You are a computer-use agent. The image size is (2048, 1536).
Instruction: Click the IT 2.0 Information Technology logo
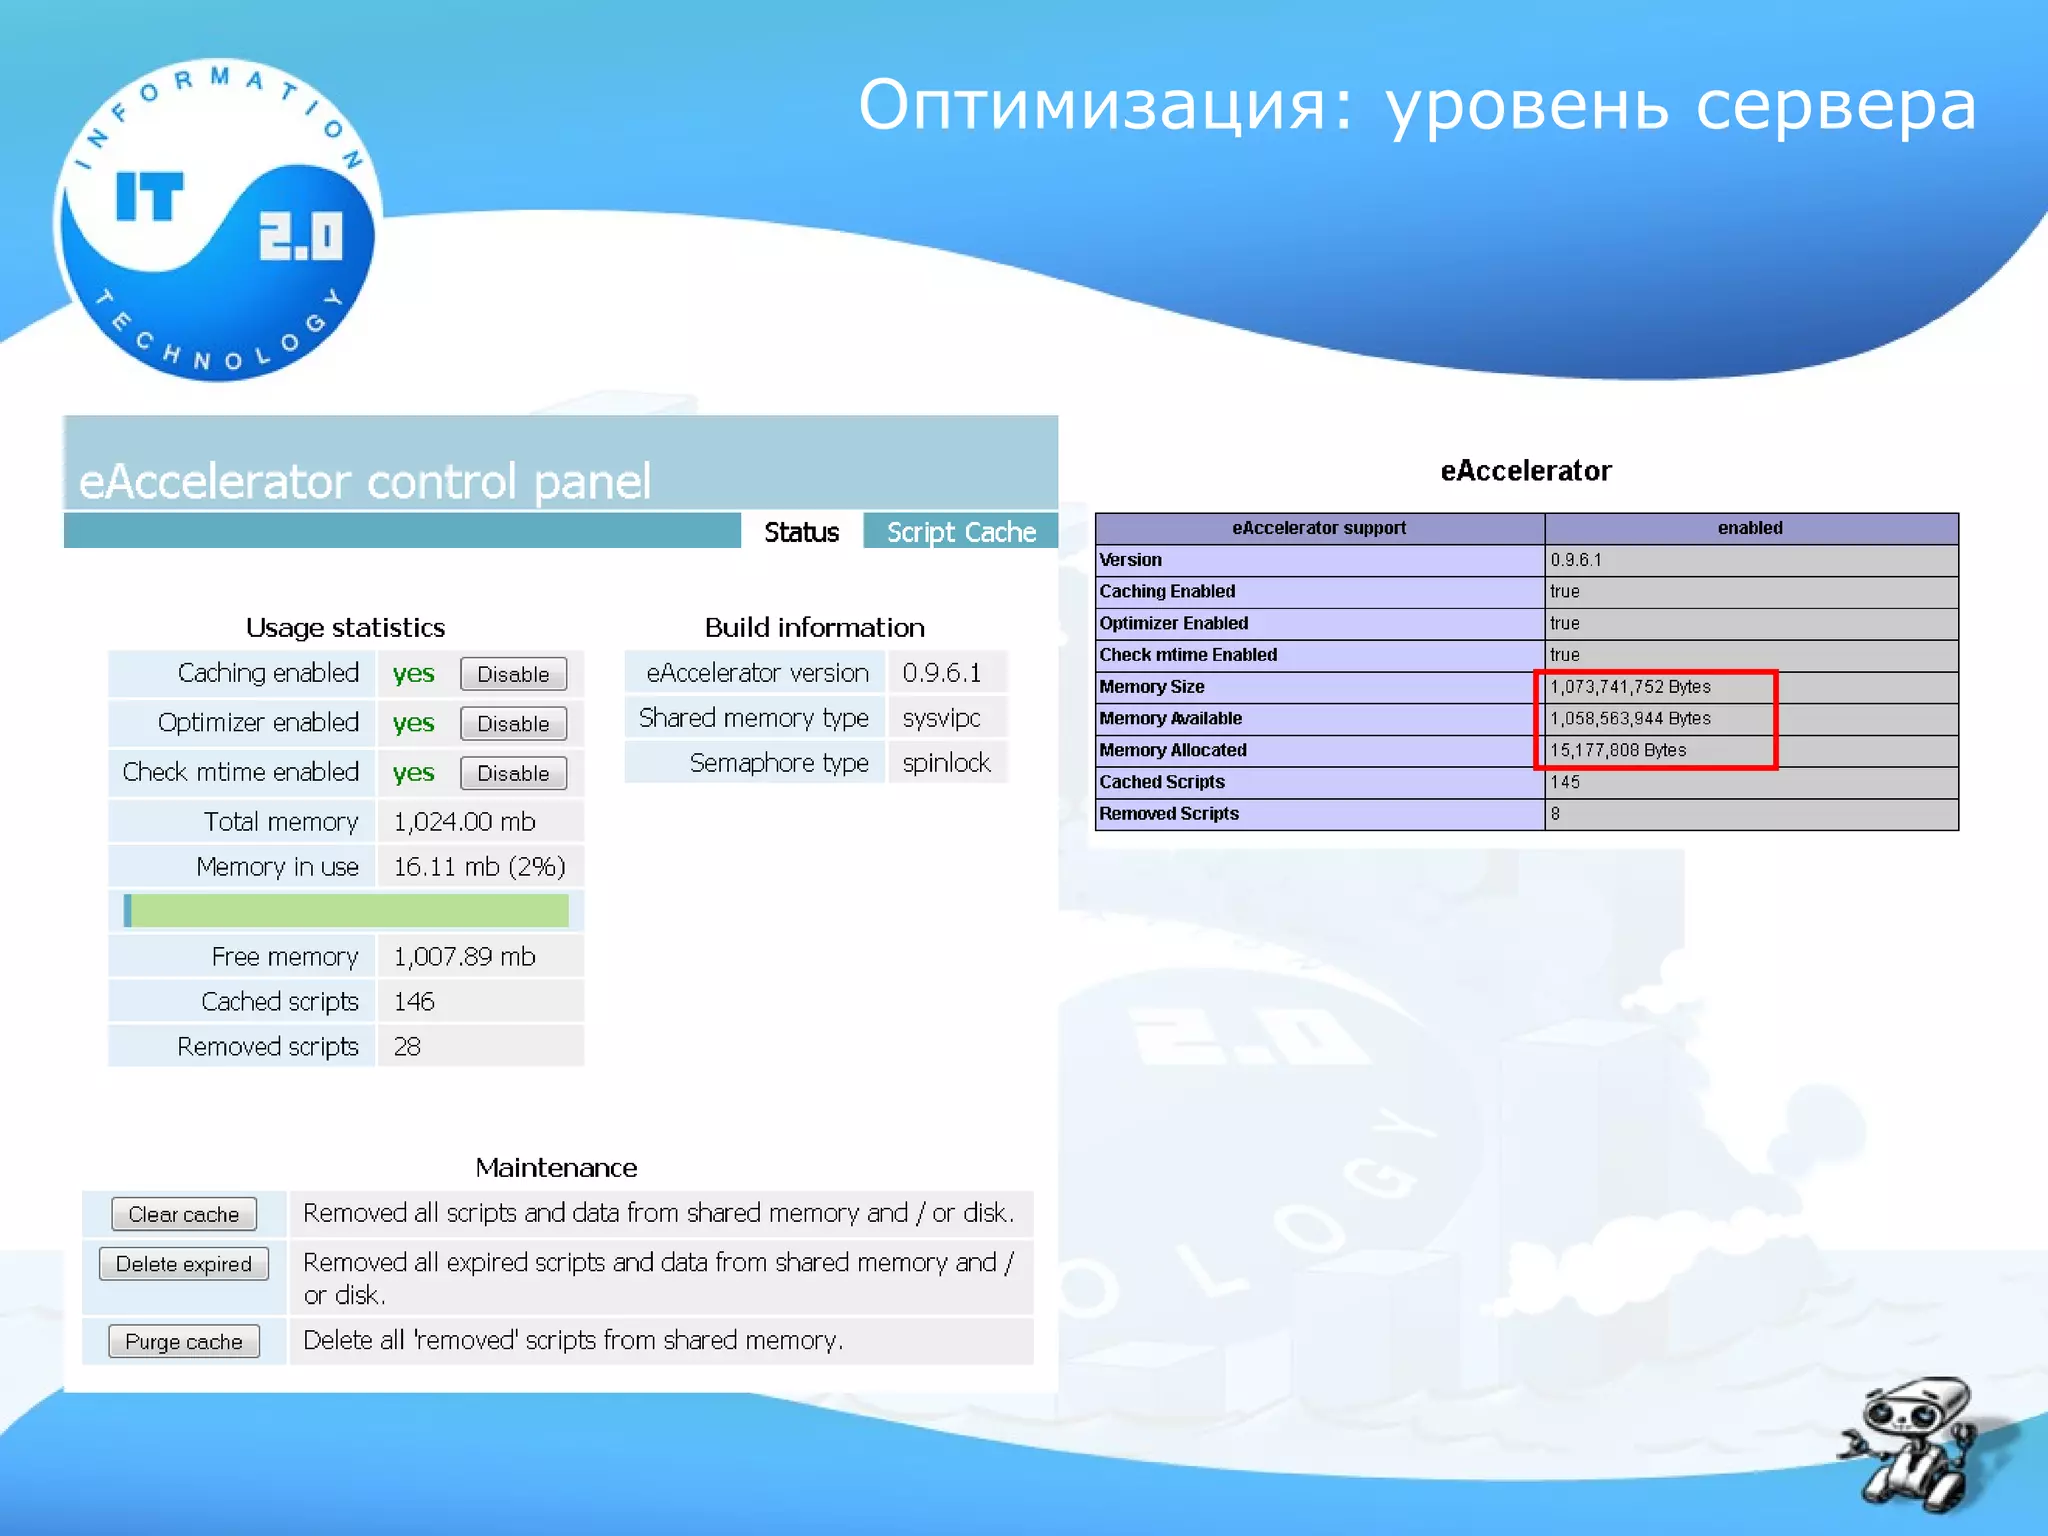217,219
